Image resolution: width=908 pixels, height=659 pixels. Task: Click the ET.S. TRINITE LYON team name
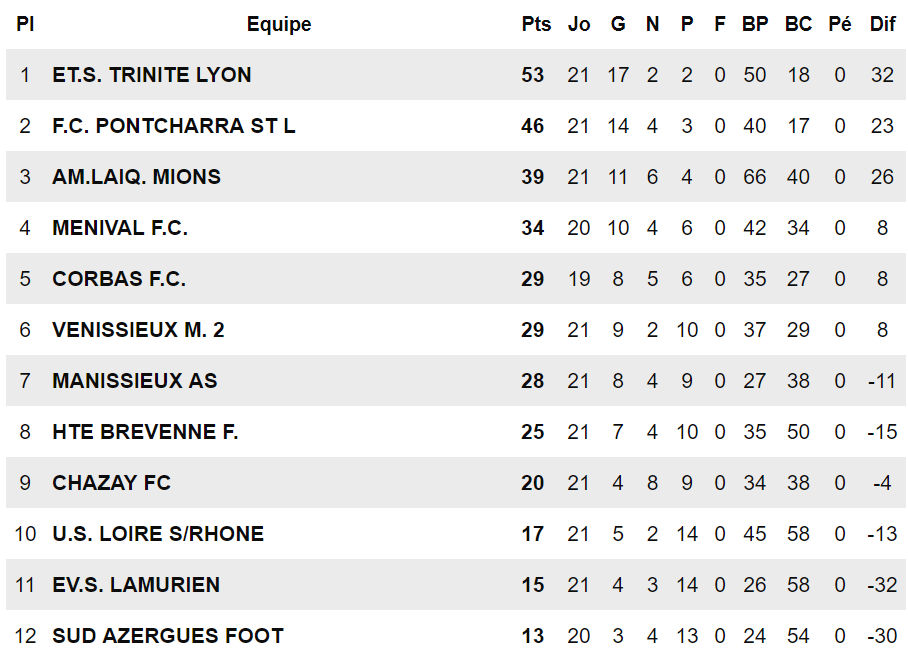(x=152, y=75)
